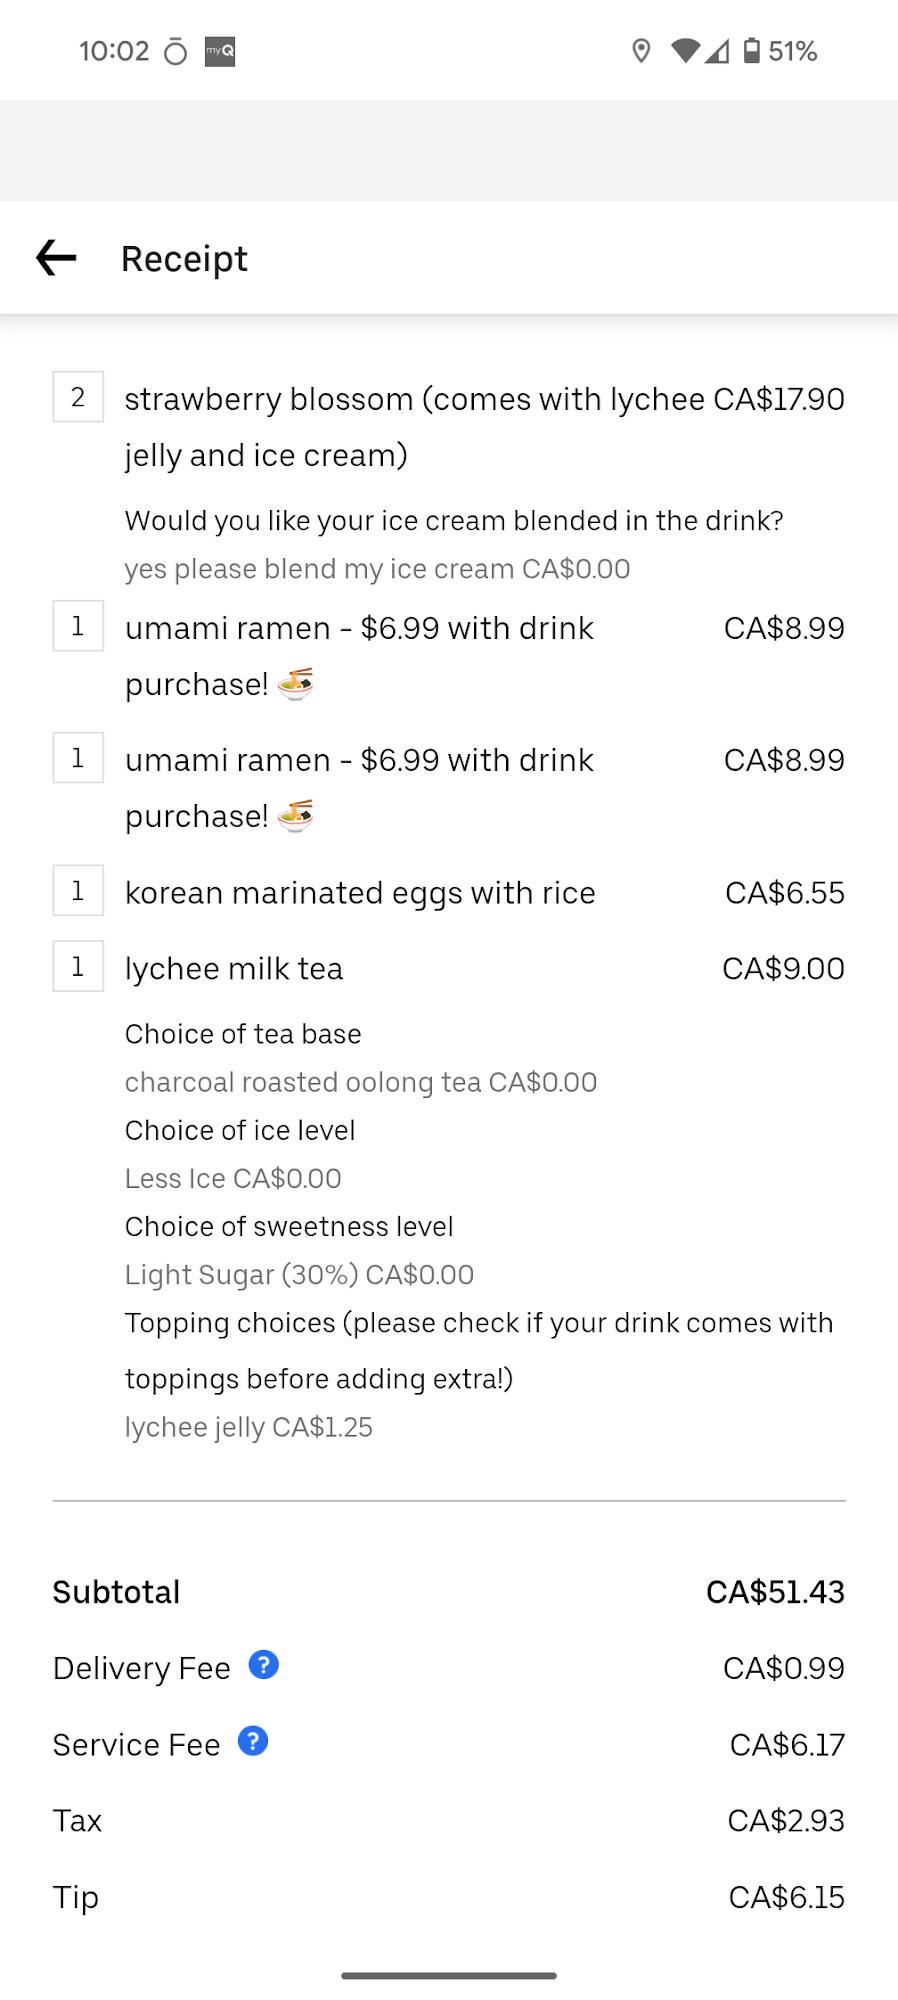Tap the korean marinated eggs with rice item

[360, 892]
